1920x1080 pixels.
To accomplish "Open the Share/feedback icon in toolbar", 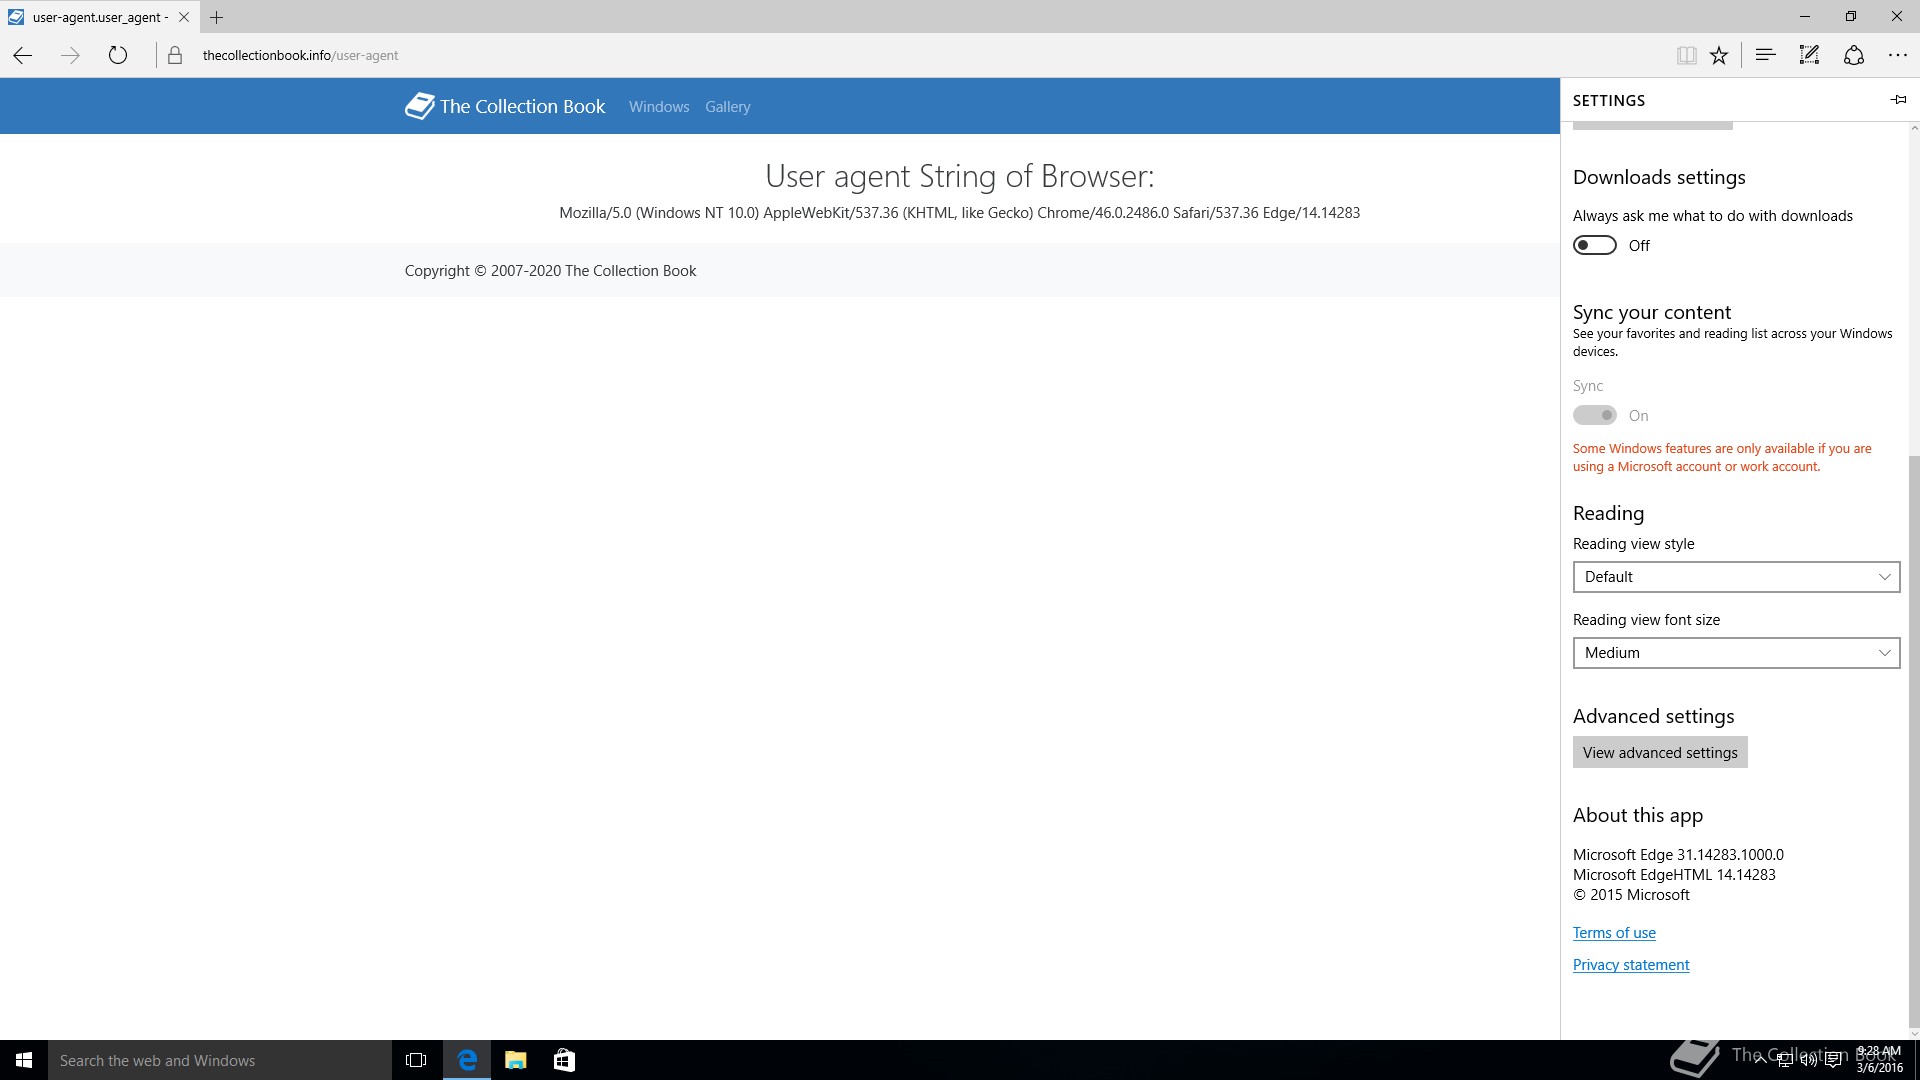I will (1854, 55).
